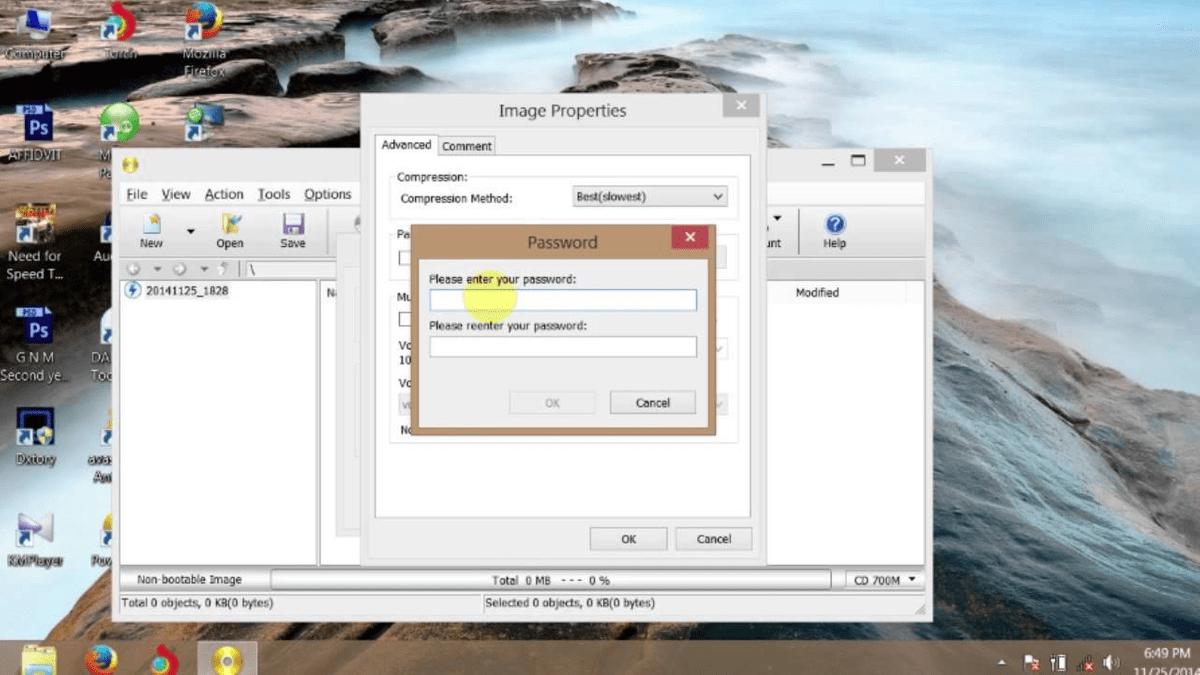Open the Tools menu
Viewport: 1200px width, 675px height.
[273, 194]
